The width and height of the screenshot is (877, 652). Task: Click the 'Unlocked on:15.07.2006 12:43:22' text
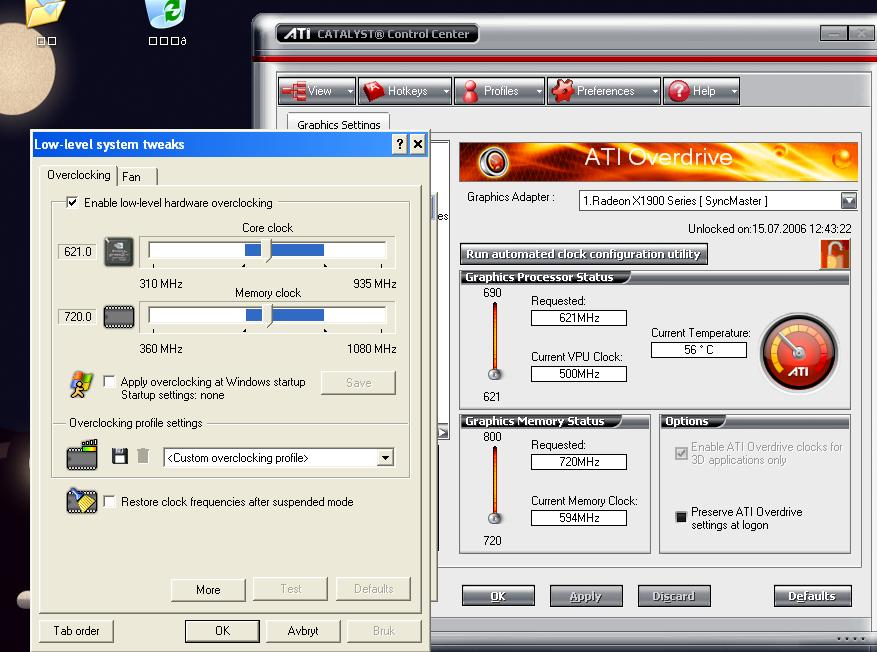(x=770, y=229)
